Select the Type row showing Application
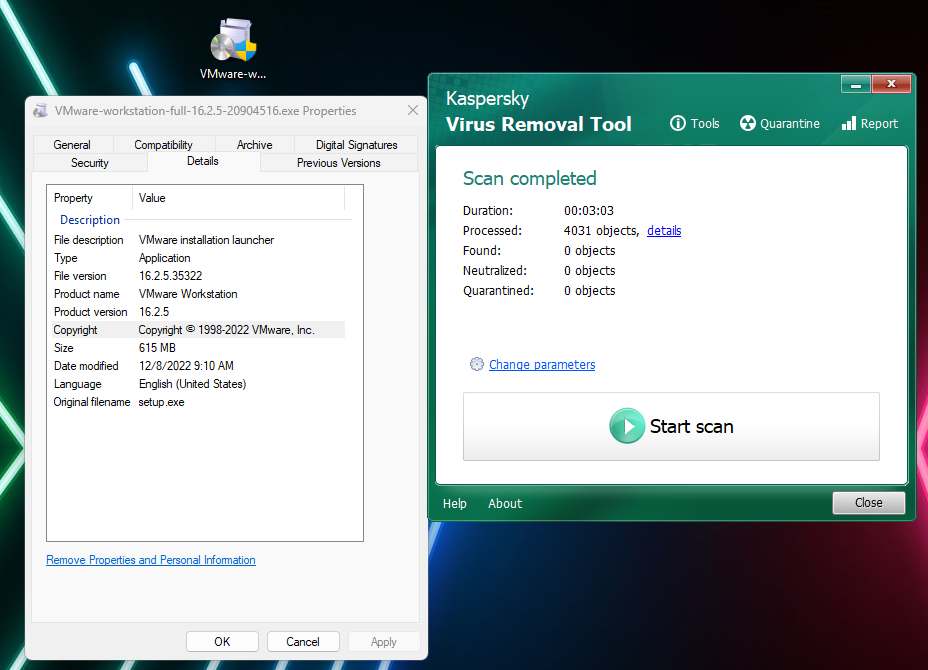 pos(199,258)
